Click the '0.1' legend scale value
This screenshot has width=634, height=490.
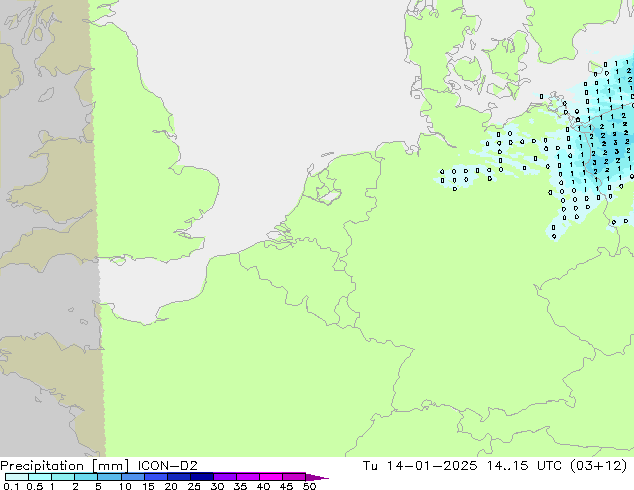(11, 486)
